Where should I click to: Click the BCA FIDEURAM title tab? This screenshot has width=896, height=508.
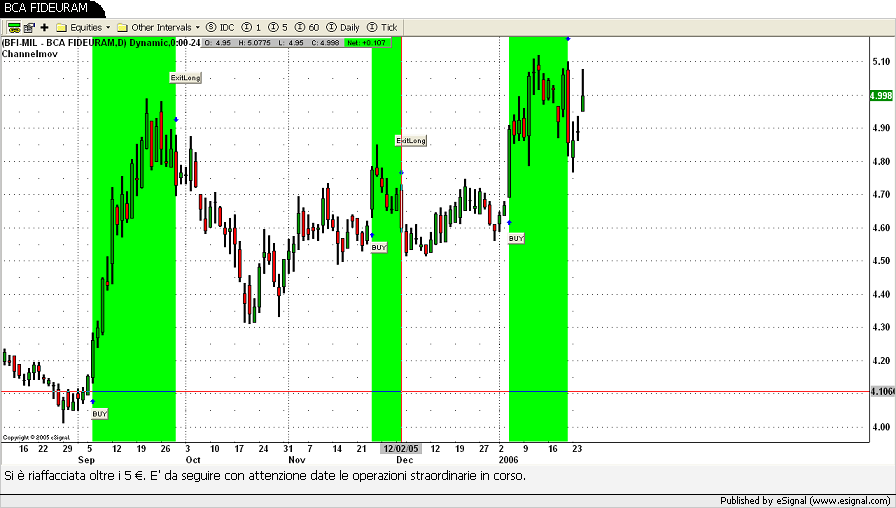[x=45, y=8]
